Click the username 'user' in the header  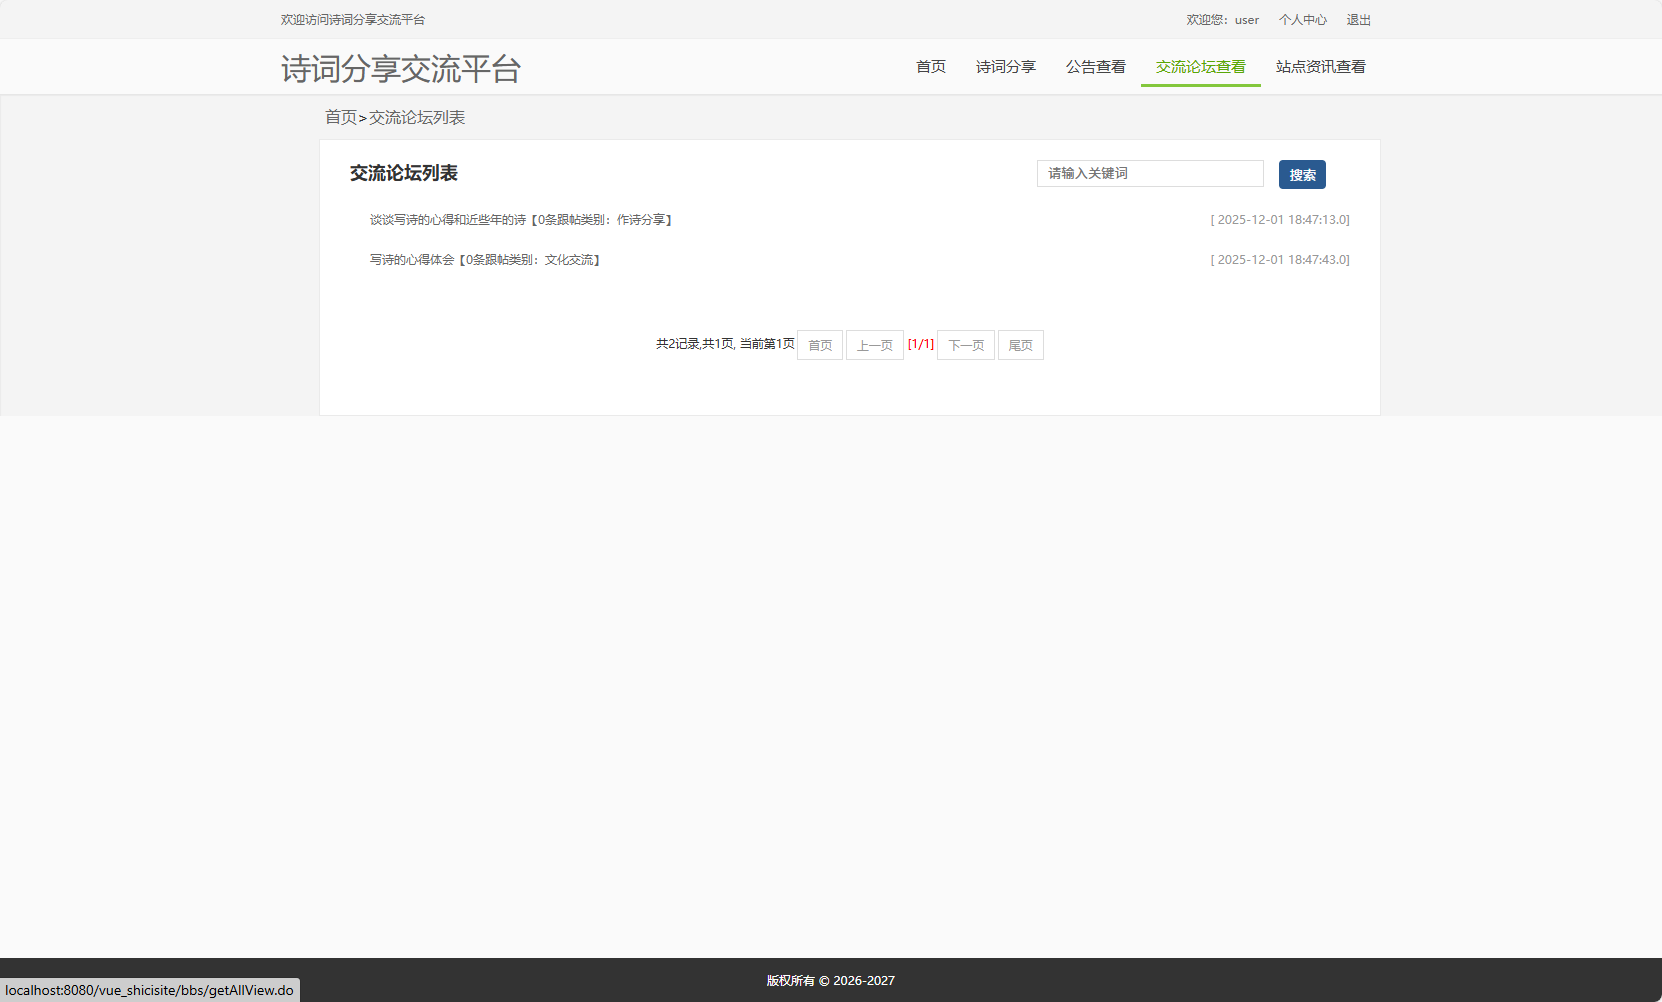[1246, 19]
